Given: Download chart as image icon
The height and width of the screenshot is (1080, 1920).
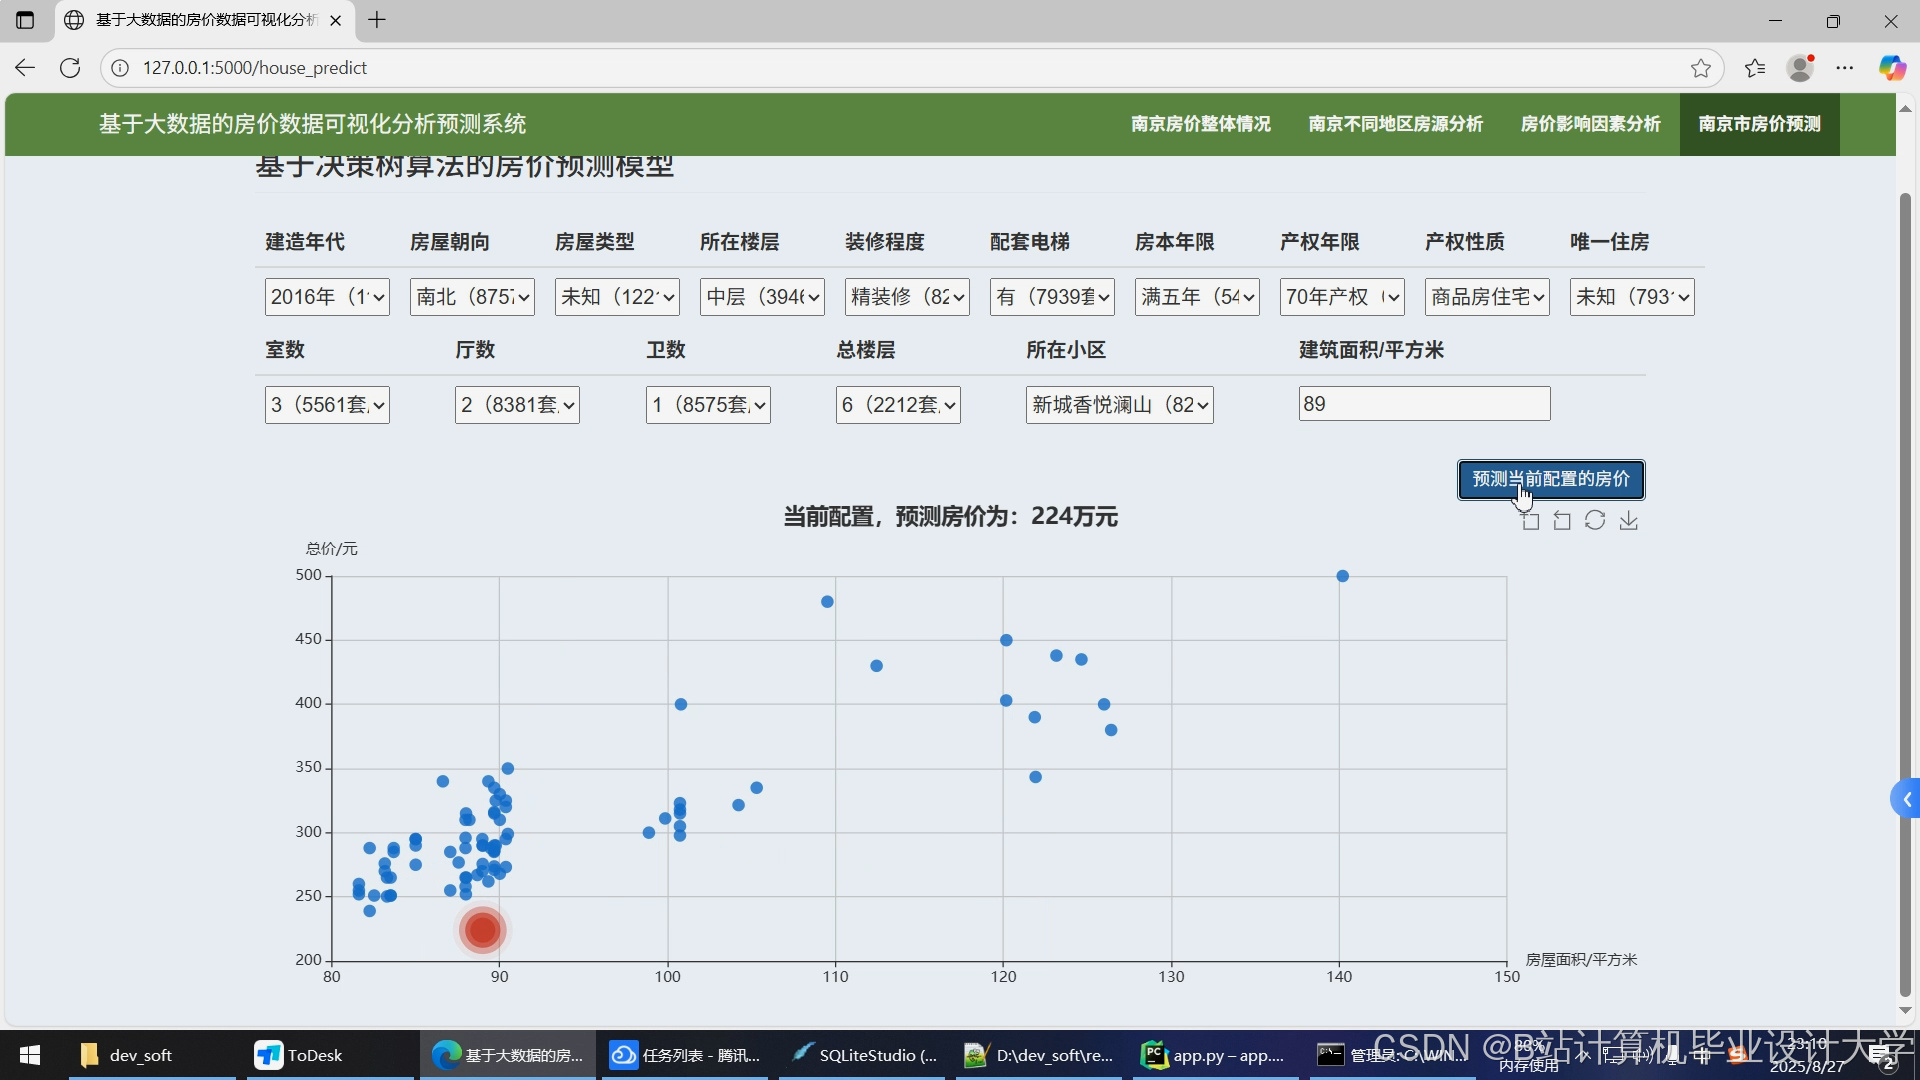Looking at the screenshot, I should [x=1629, y=521].
